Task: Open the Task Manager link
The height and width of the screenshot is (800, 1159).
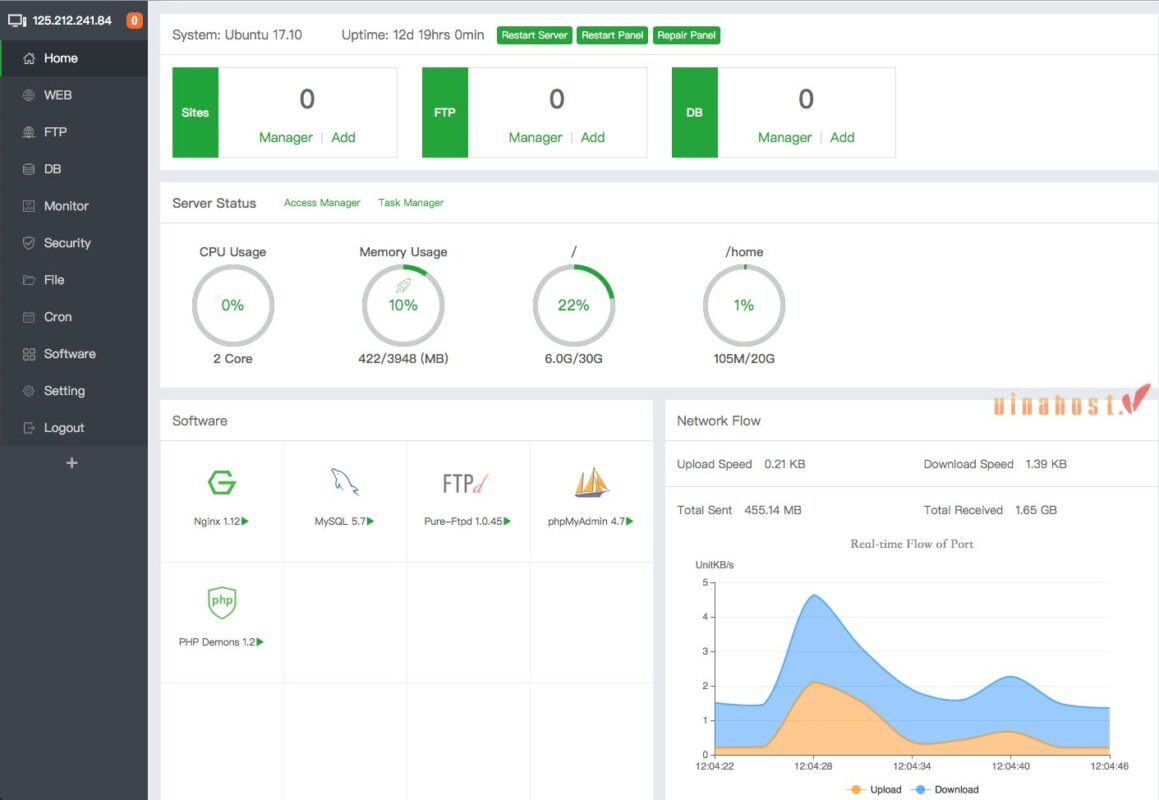Action: coord(410,203)
